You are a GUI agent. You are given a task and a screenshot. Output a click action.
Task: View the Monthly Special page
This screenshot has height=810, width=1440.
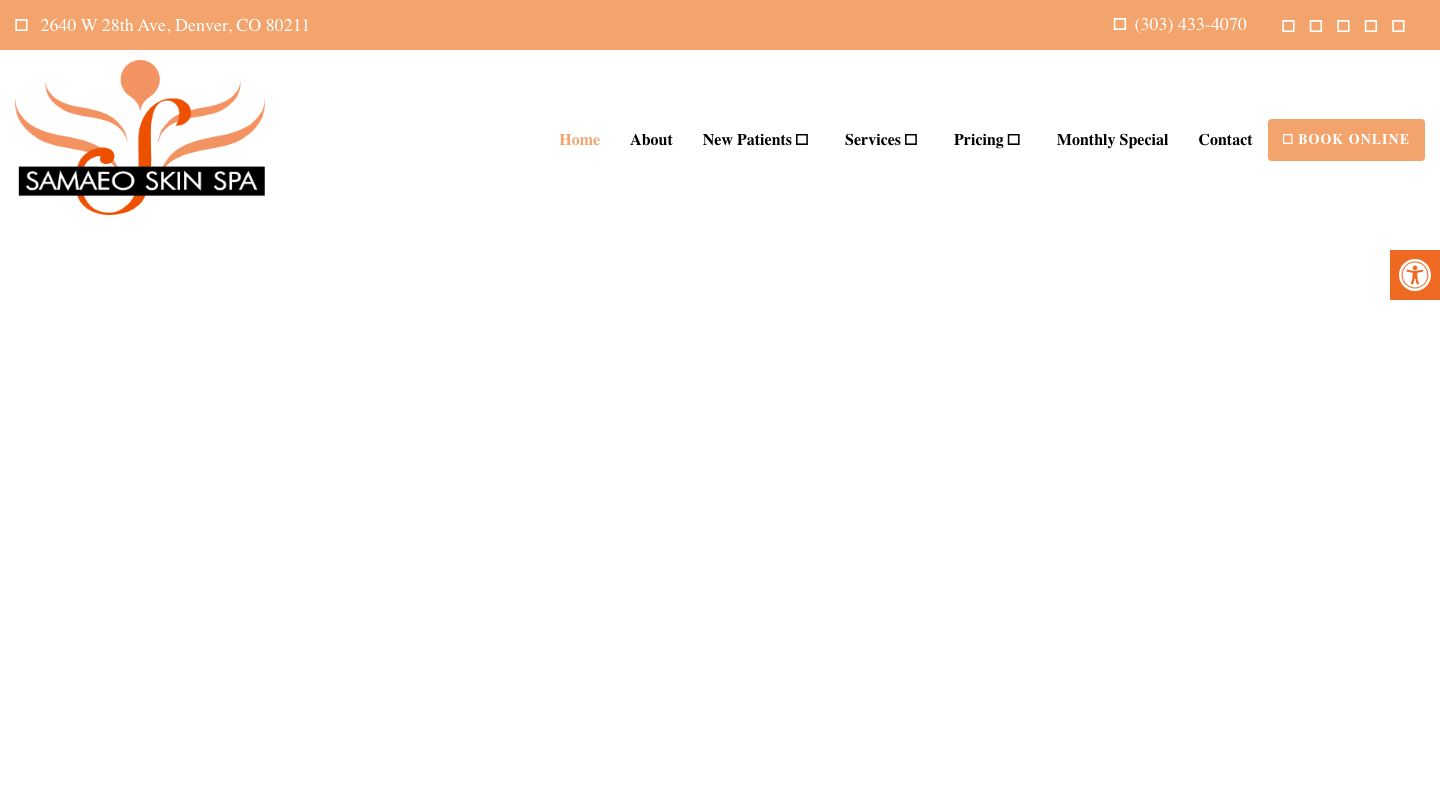(1112, 140)
